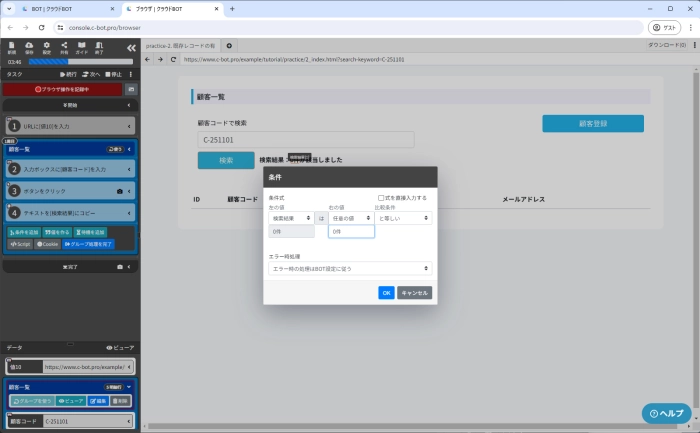The height and width of the screenshot is (433, 700).
Task: Expand the エラー時処理 dropdown
Action: tap(350, 268)
